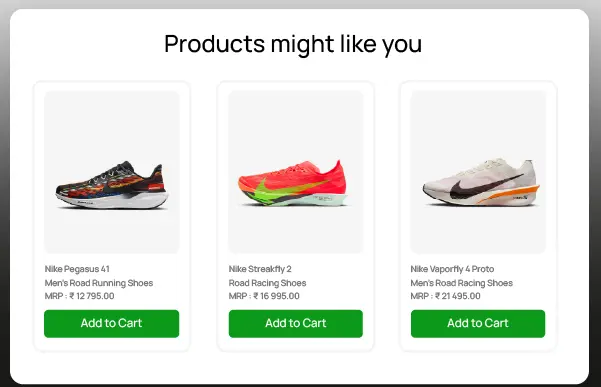Click the Products might like you heading

(293, 44)
